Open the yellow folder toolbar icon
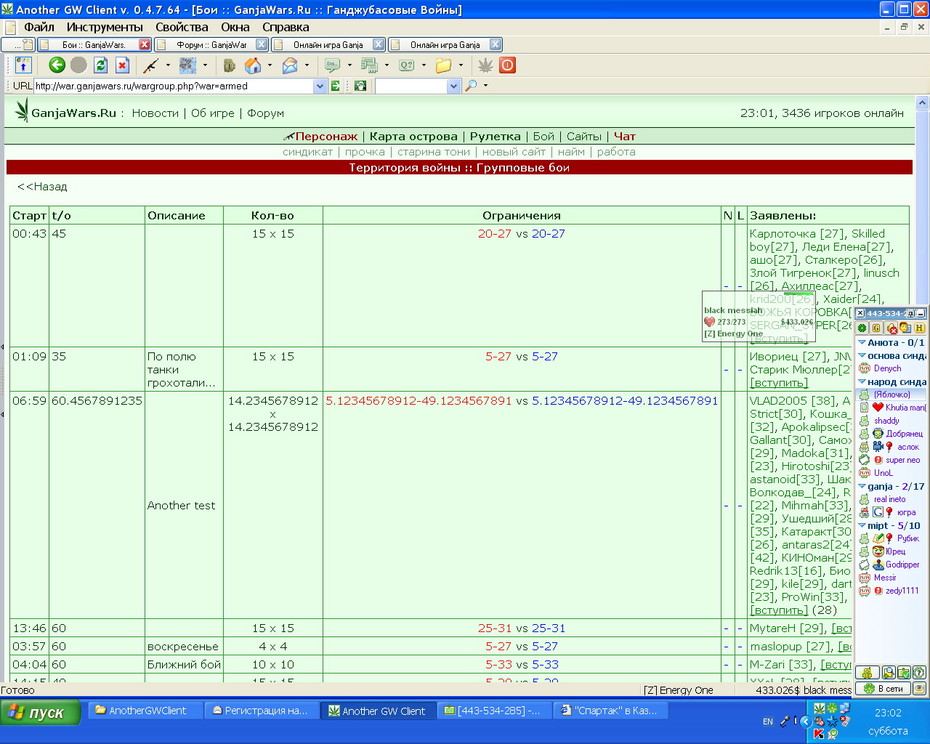 coord(443,65)
